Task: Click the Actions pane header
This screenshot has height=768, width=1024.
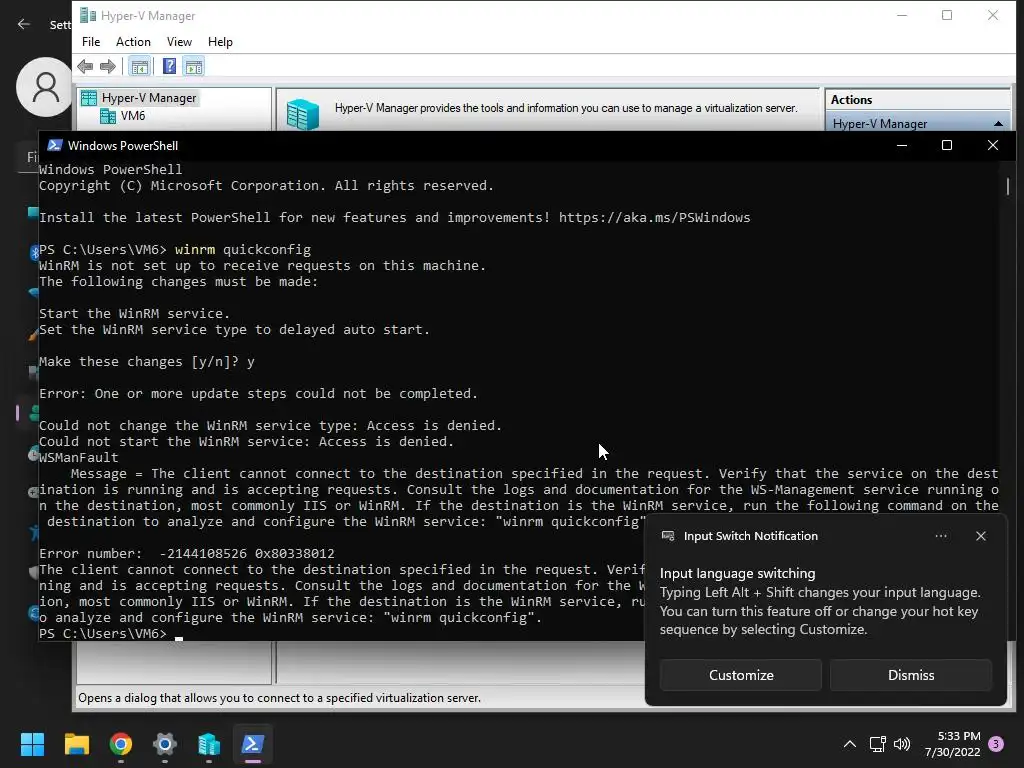Action: click(x=918, y=100)
